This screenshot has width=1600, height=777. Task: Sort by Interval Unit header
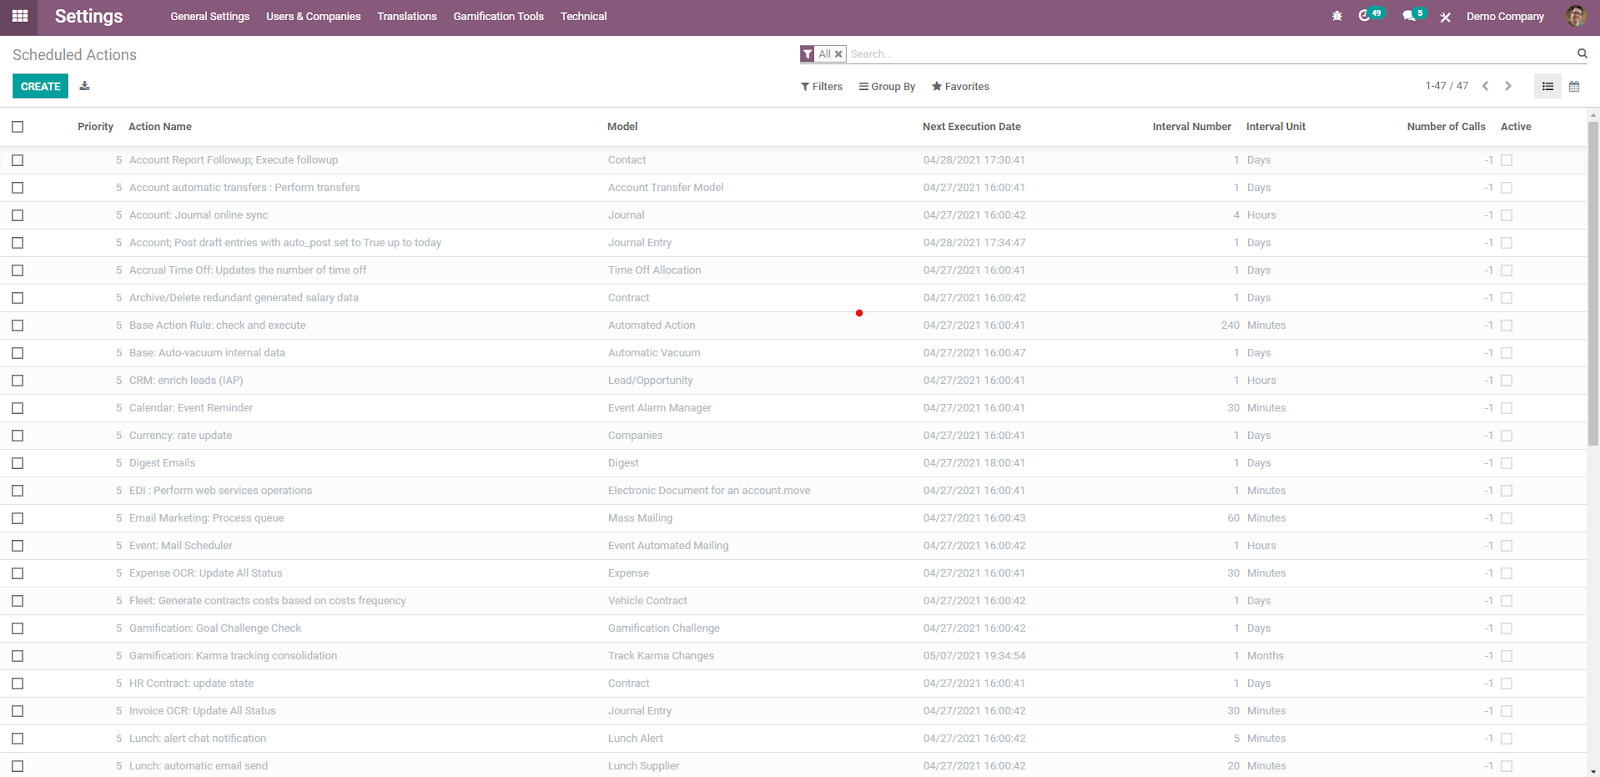pos(1276,127)
